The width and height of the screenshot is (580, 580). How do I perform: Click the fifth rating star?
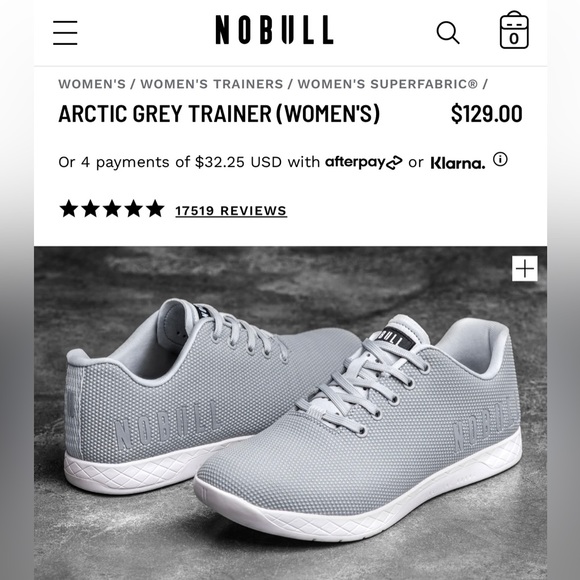(x=155, y=209)
